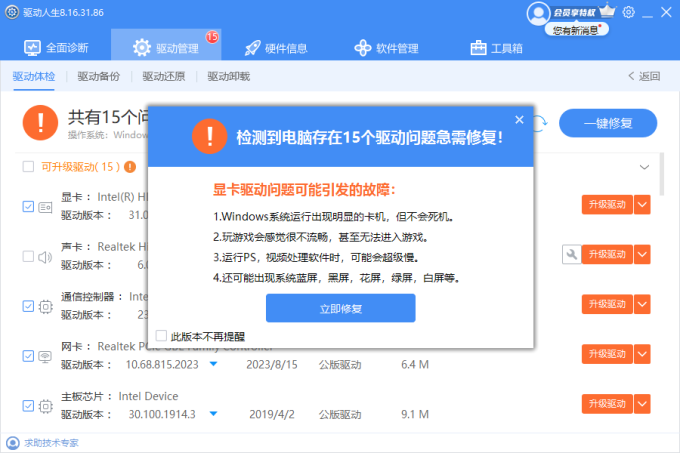The width and height of the screenshot is (680, 453).
Task: Uncheck the 显卡 driver checkbox
Action: pos(28,206)
